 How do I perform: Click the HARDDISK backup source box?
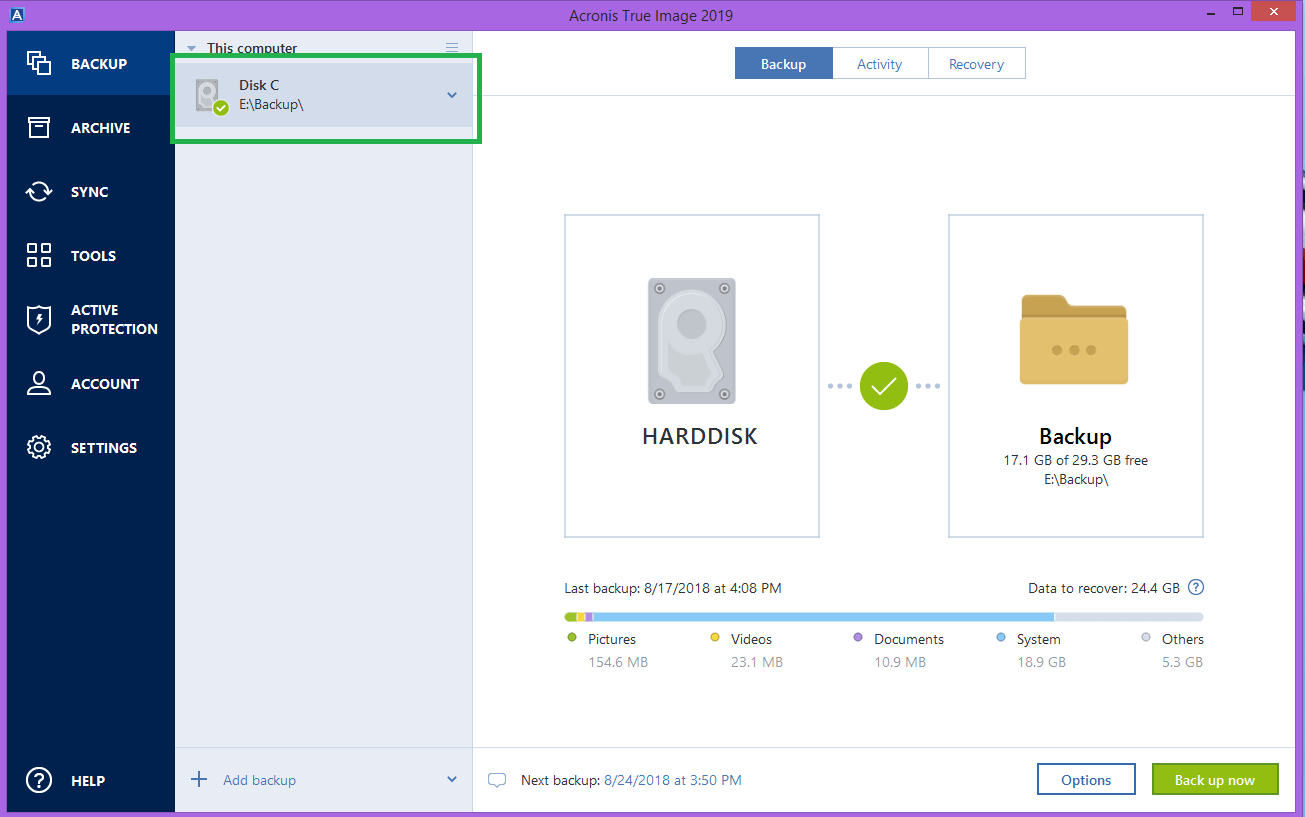[692, 376]
